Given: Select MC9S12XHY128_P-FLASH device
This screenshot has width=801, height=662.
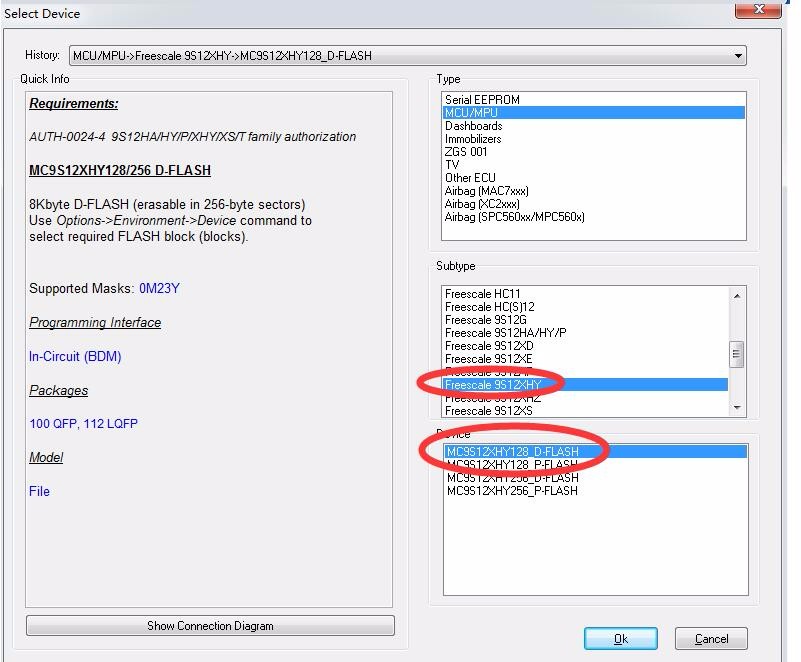Looking at the screenshot, I should point(596,465).
